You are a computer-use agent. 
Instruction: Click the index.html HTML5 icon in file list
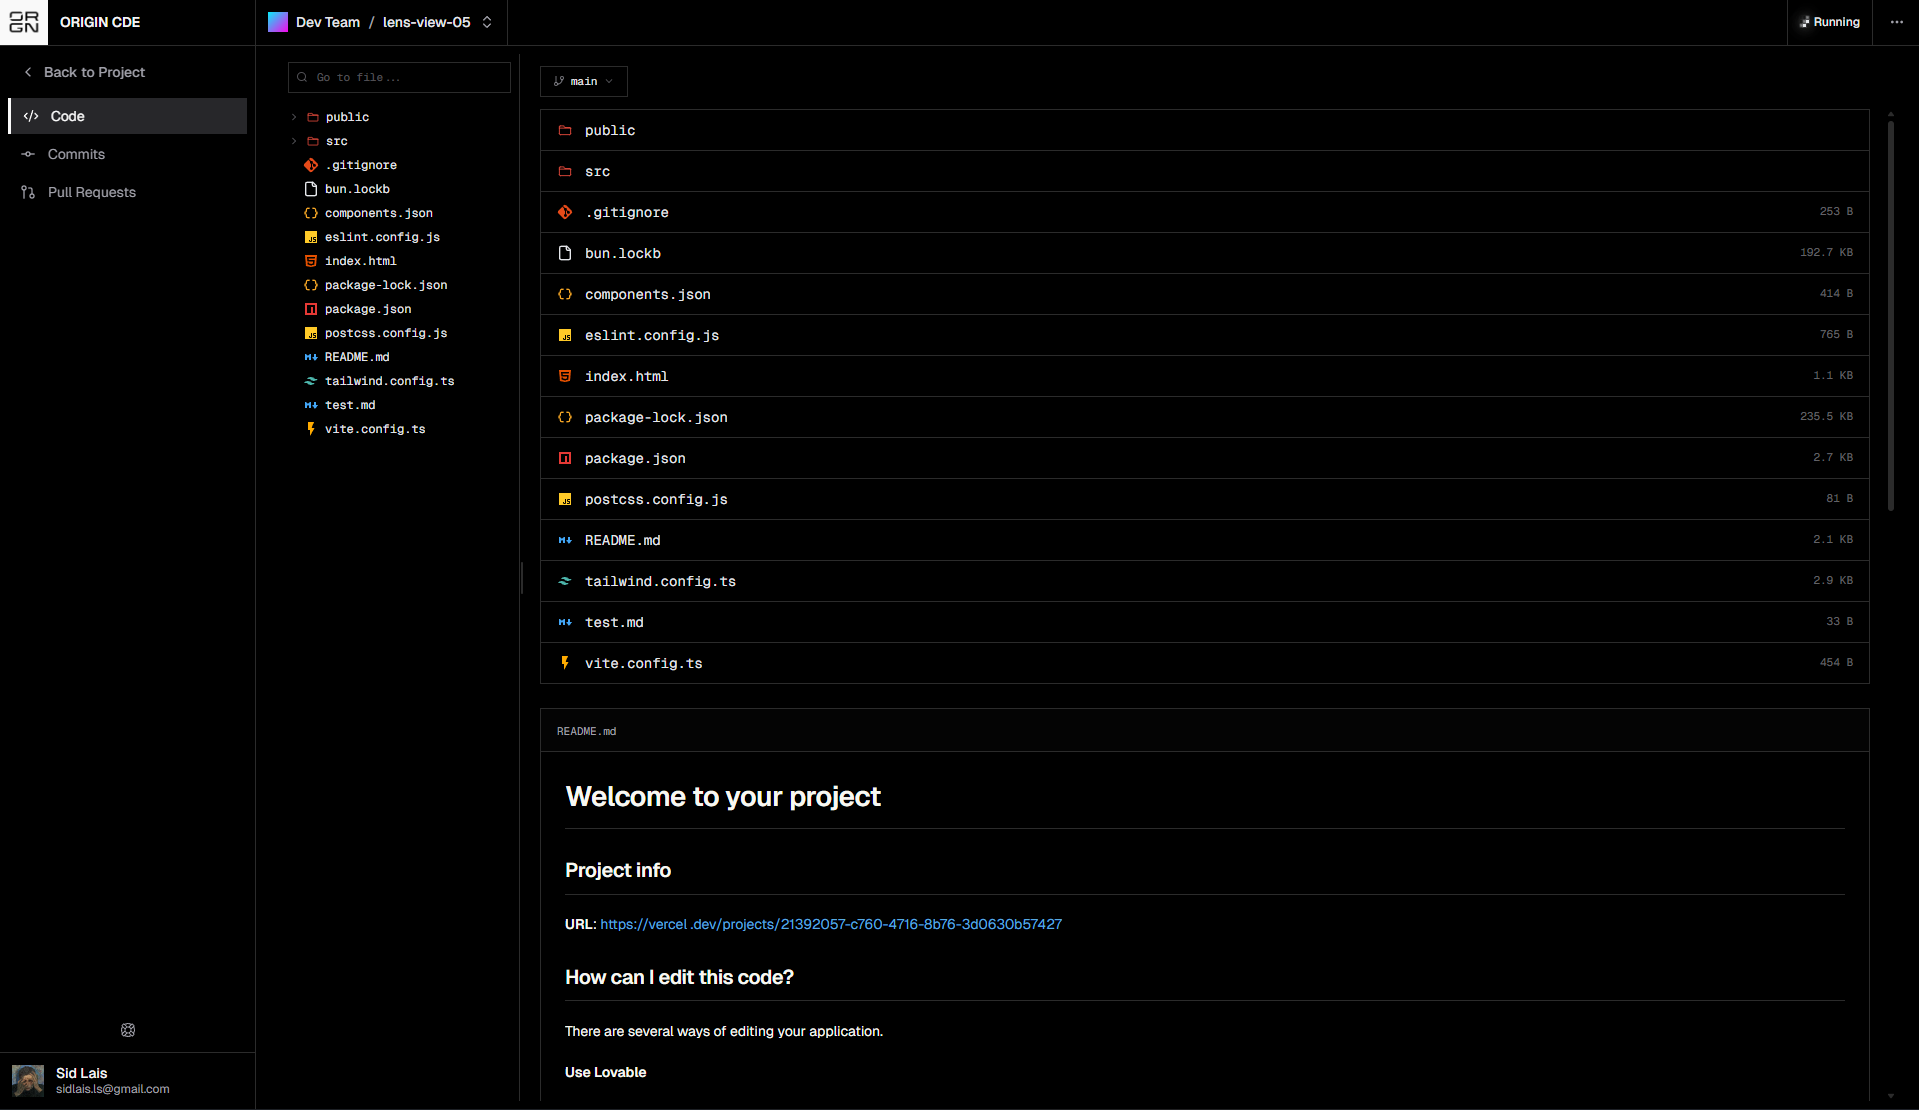[565, 376]
